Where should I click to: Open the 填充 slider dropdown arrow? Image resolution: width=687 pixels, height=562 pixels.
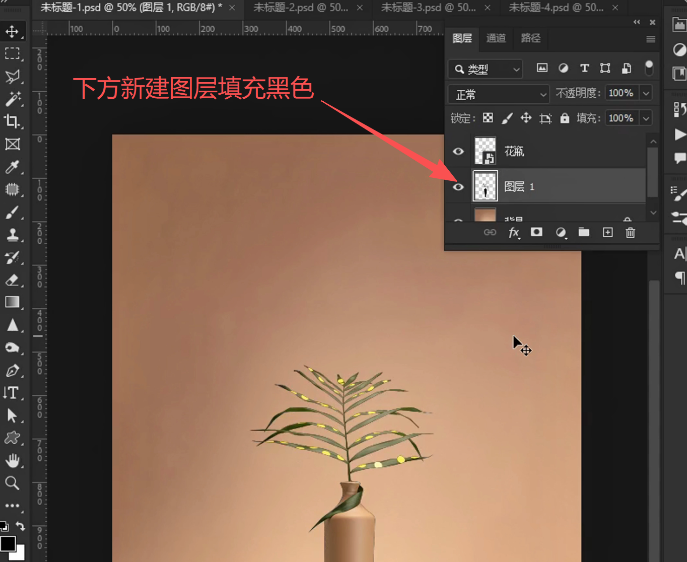[646, 118]
